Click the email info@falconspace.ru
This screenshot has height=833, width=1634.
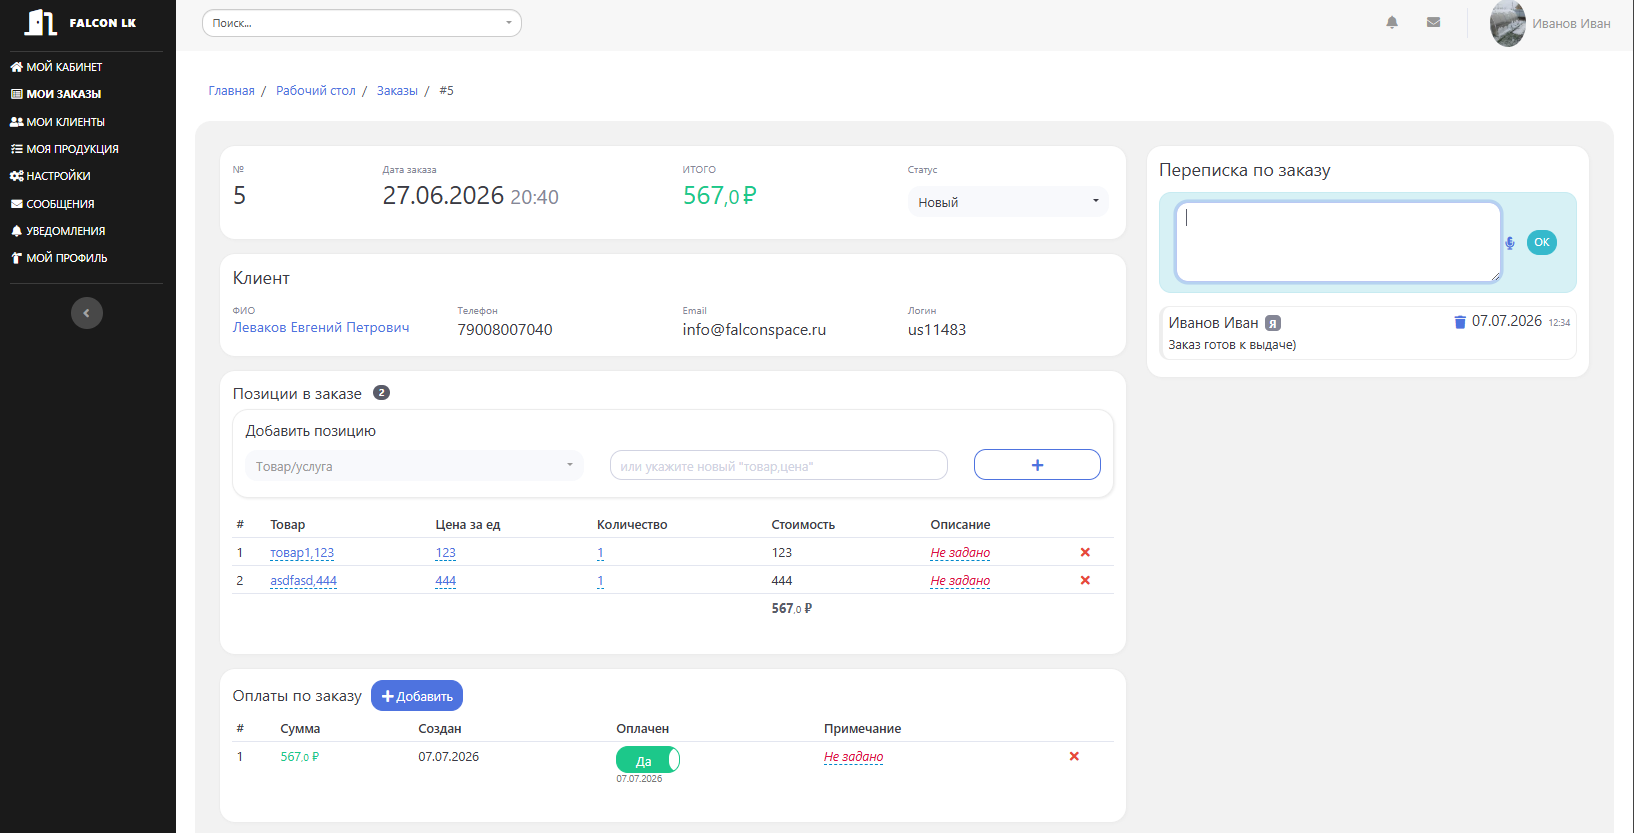click(754, 330)
